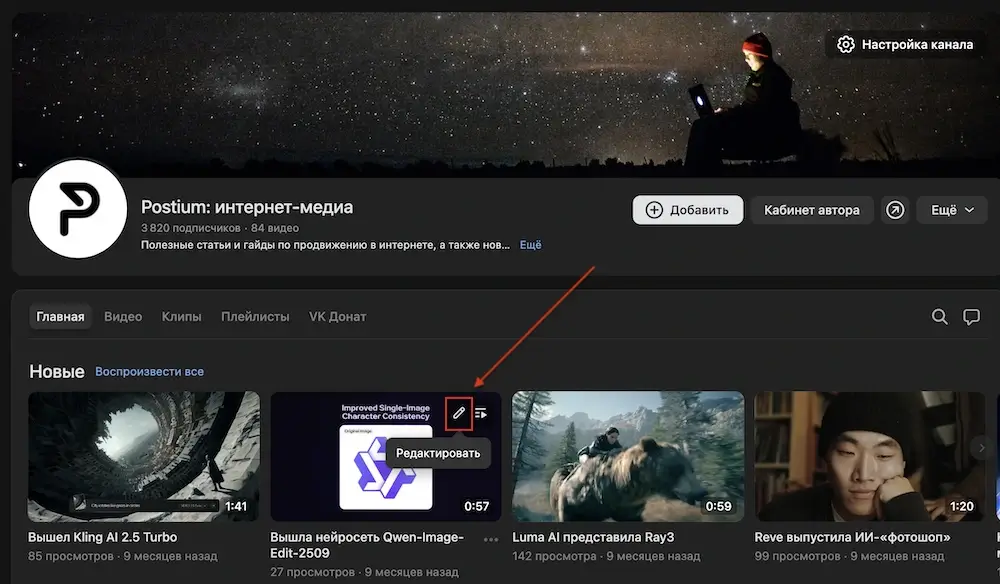Viewport: 1000px width, 584px height.
Task: Click Воспроизвести все link
Action: pyautogui.click(x=149, y=372)
